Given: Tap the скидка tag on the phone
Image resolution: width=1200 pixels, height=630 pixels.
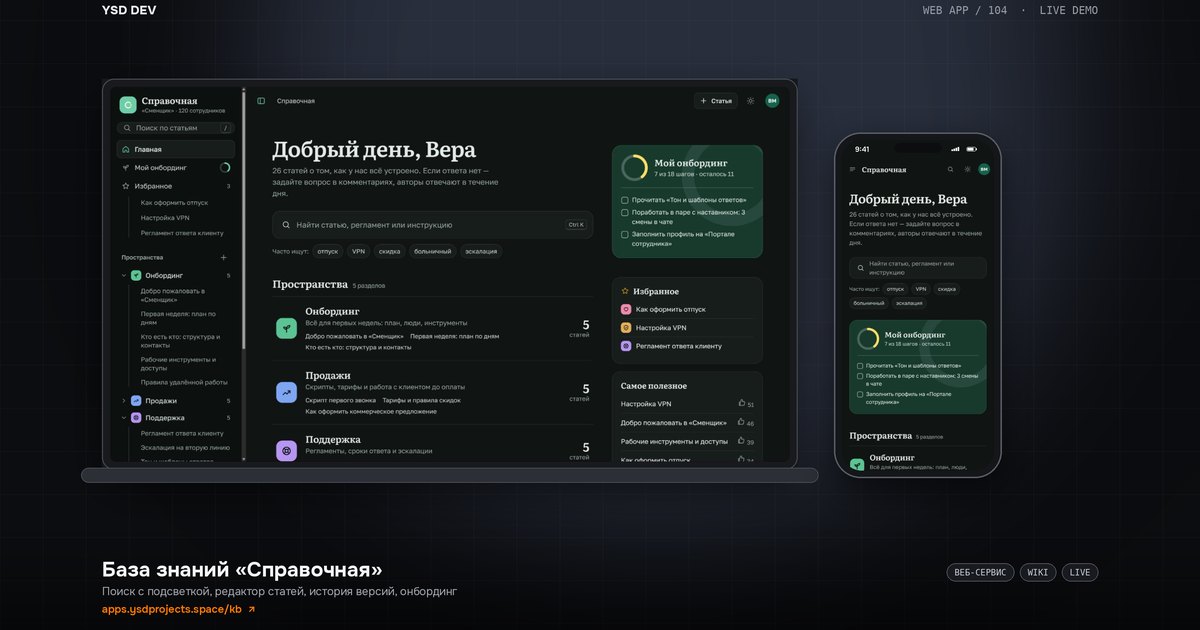Looking at the screenshot, I should (947, 289).
